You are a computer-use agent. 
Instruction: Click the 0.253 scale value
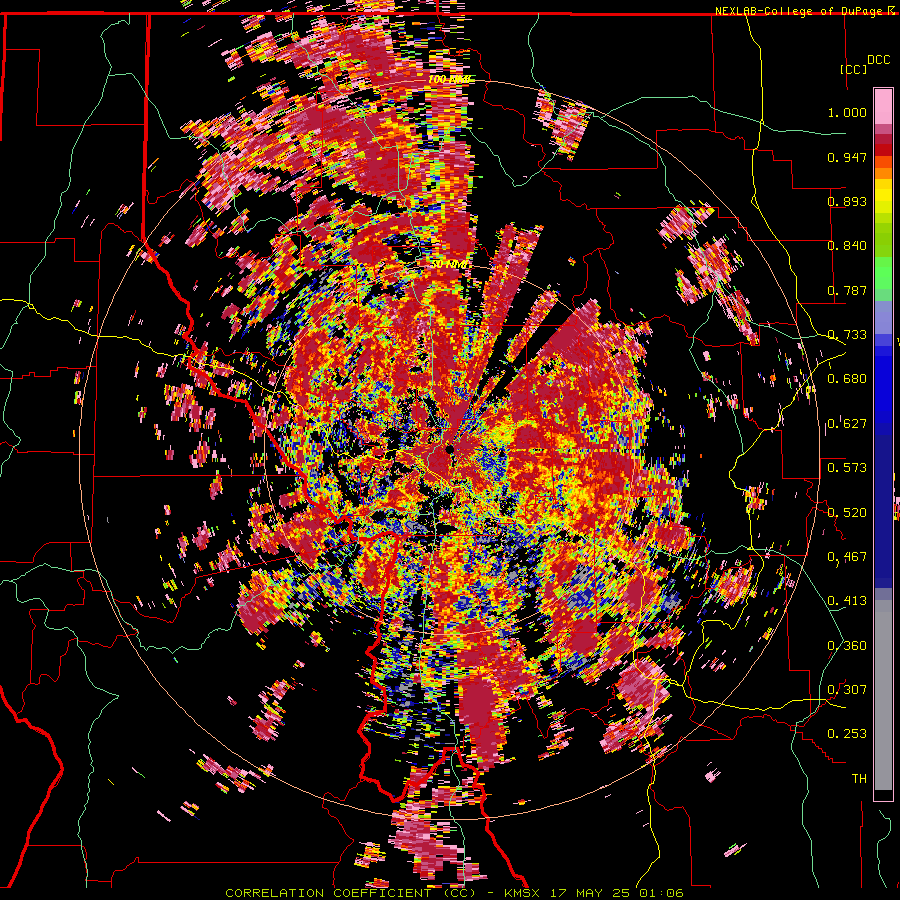click(x=847, y=734)
